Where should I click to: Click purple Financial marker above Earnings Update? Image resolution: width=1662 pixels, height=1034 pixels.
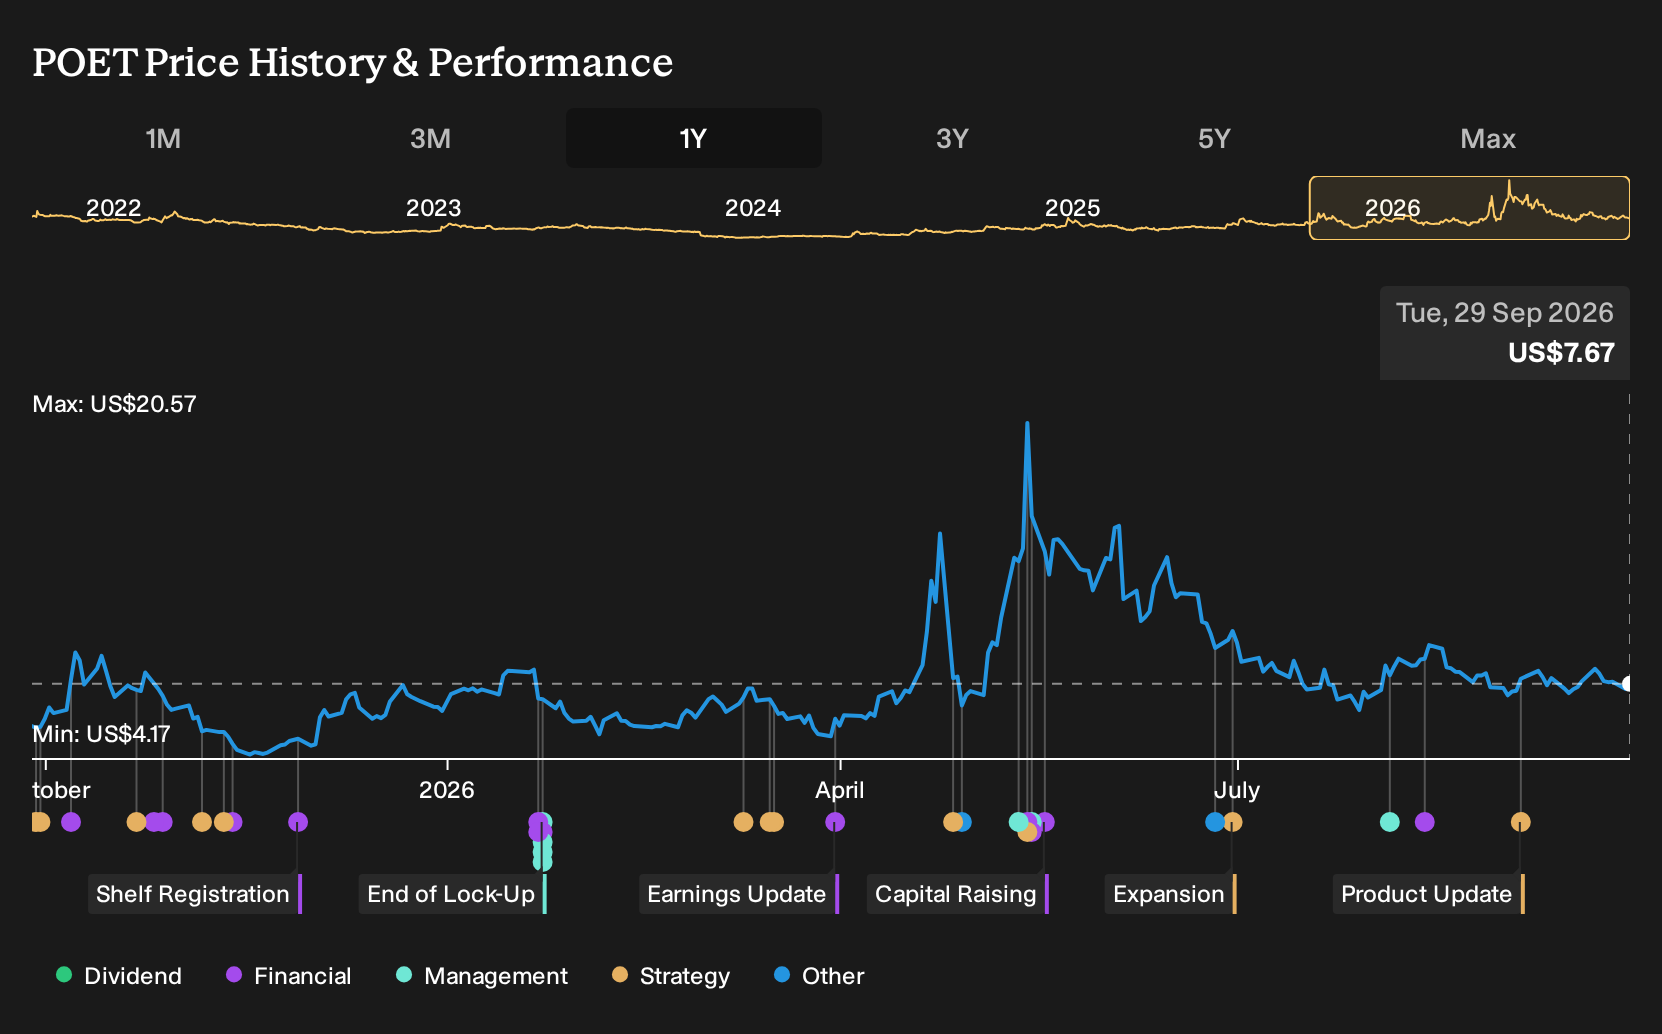click(835, 822)
